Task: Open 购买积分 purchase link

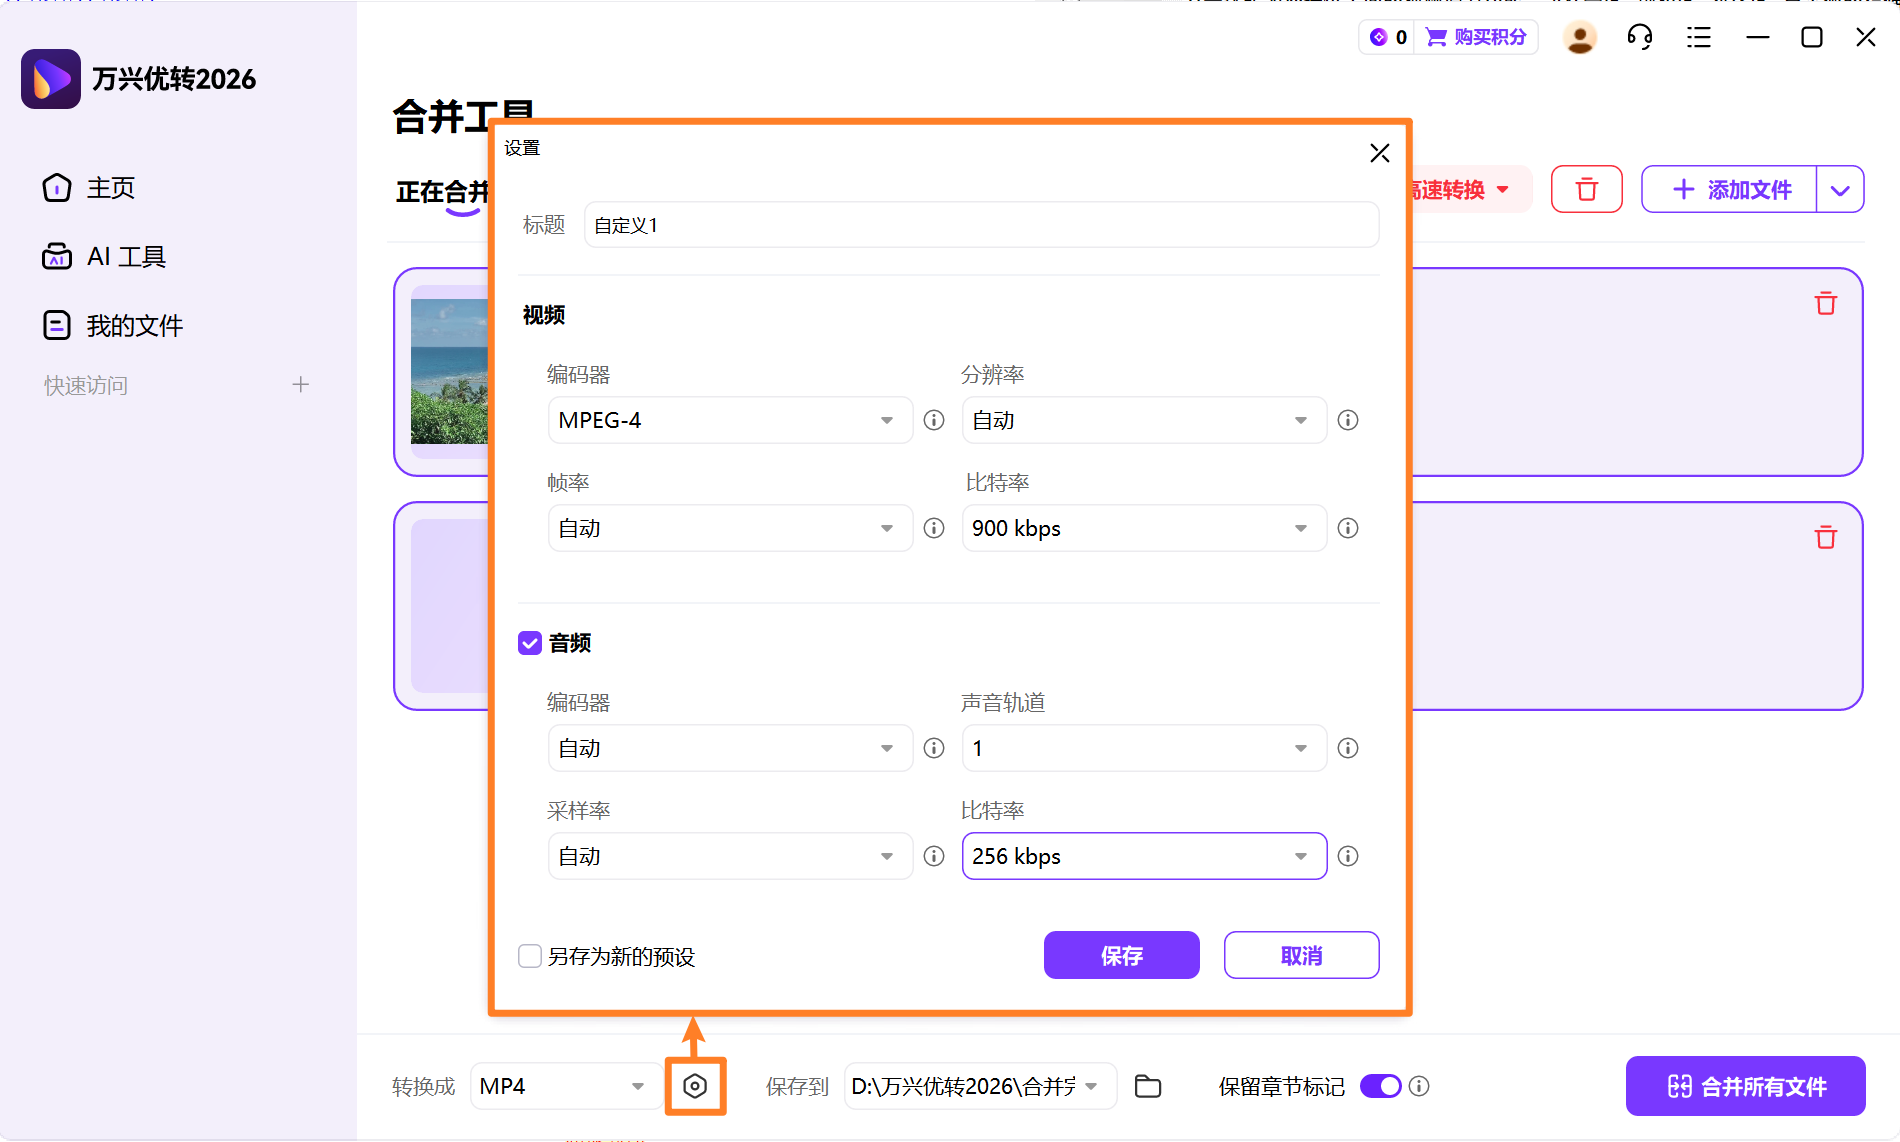Action: click(1477, 36)
